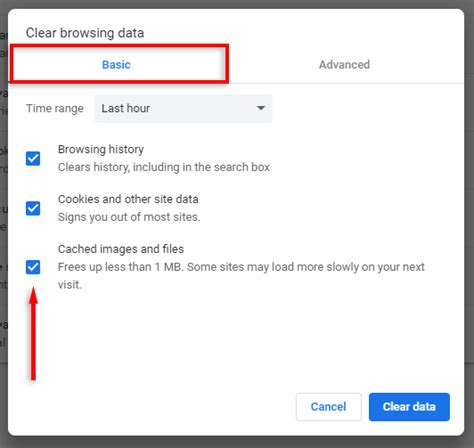Click the 'Last hour' selected value text

pyautogui.click(x=126, y=108)
